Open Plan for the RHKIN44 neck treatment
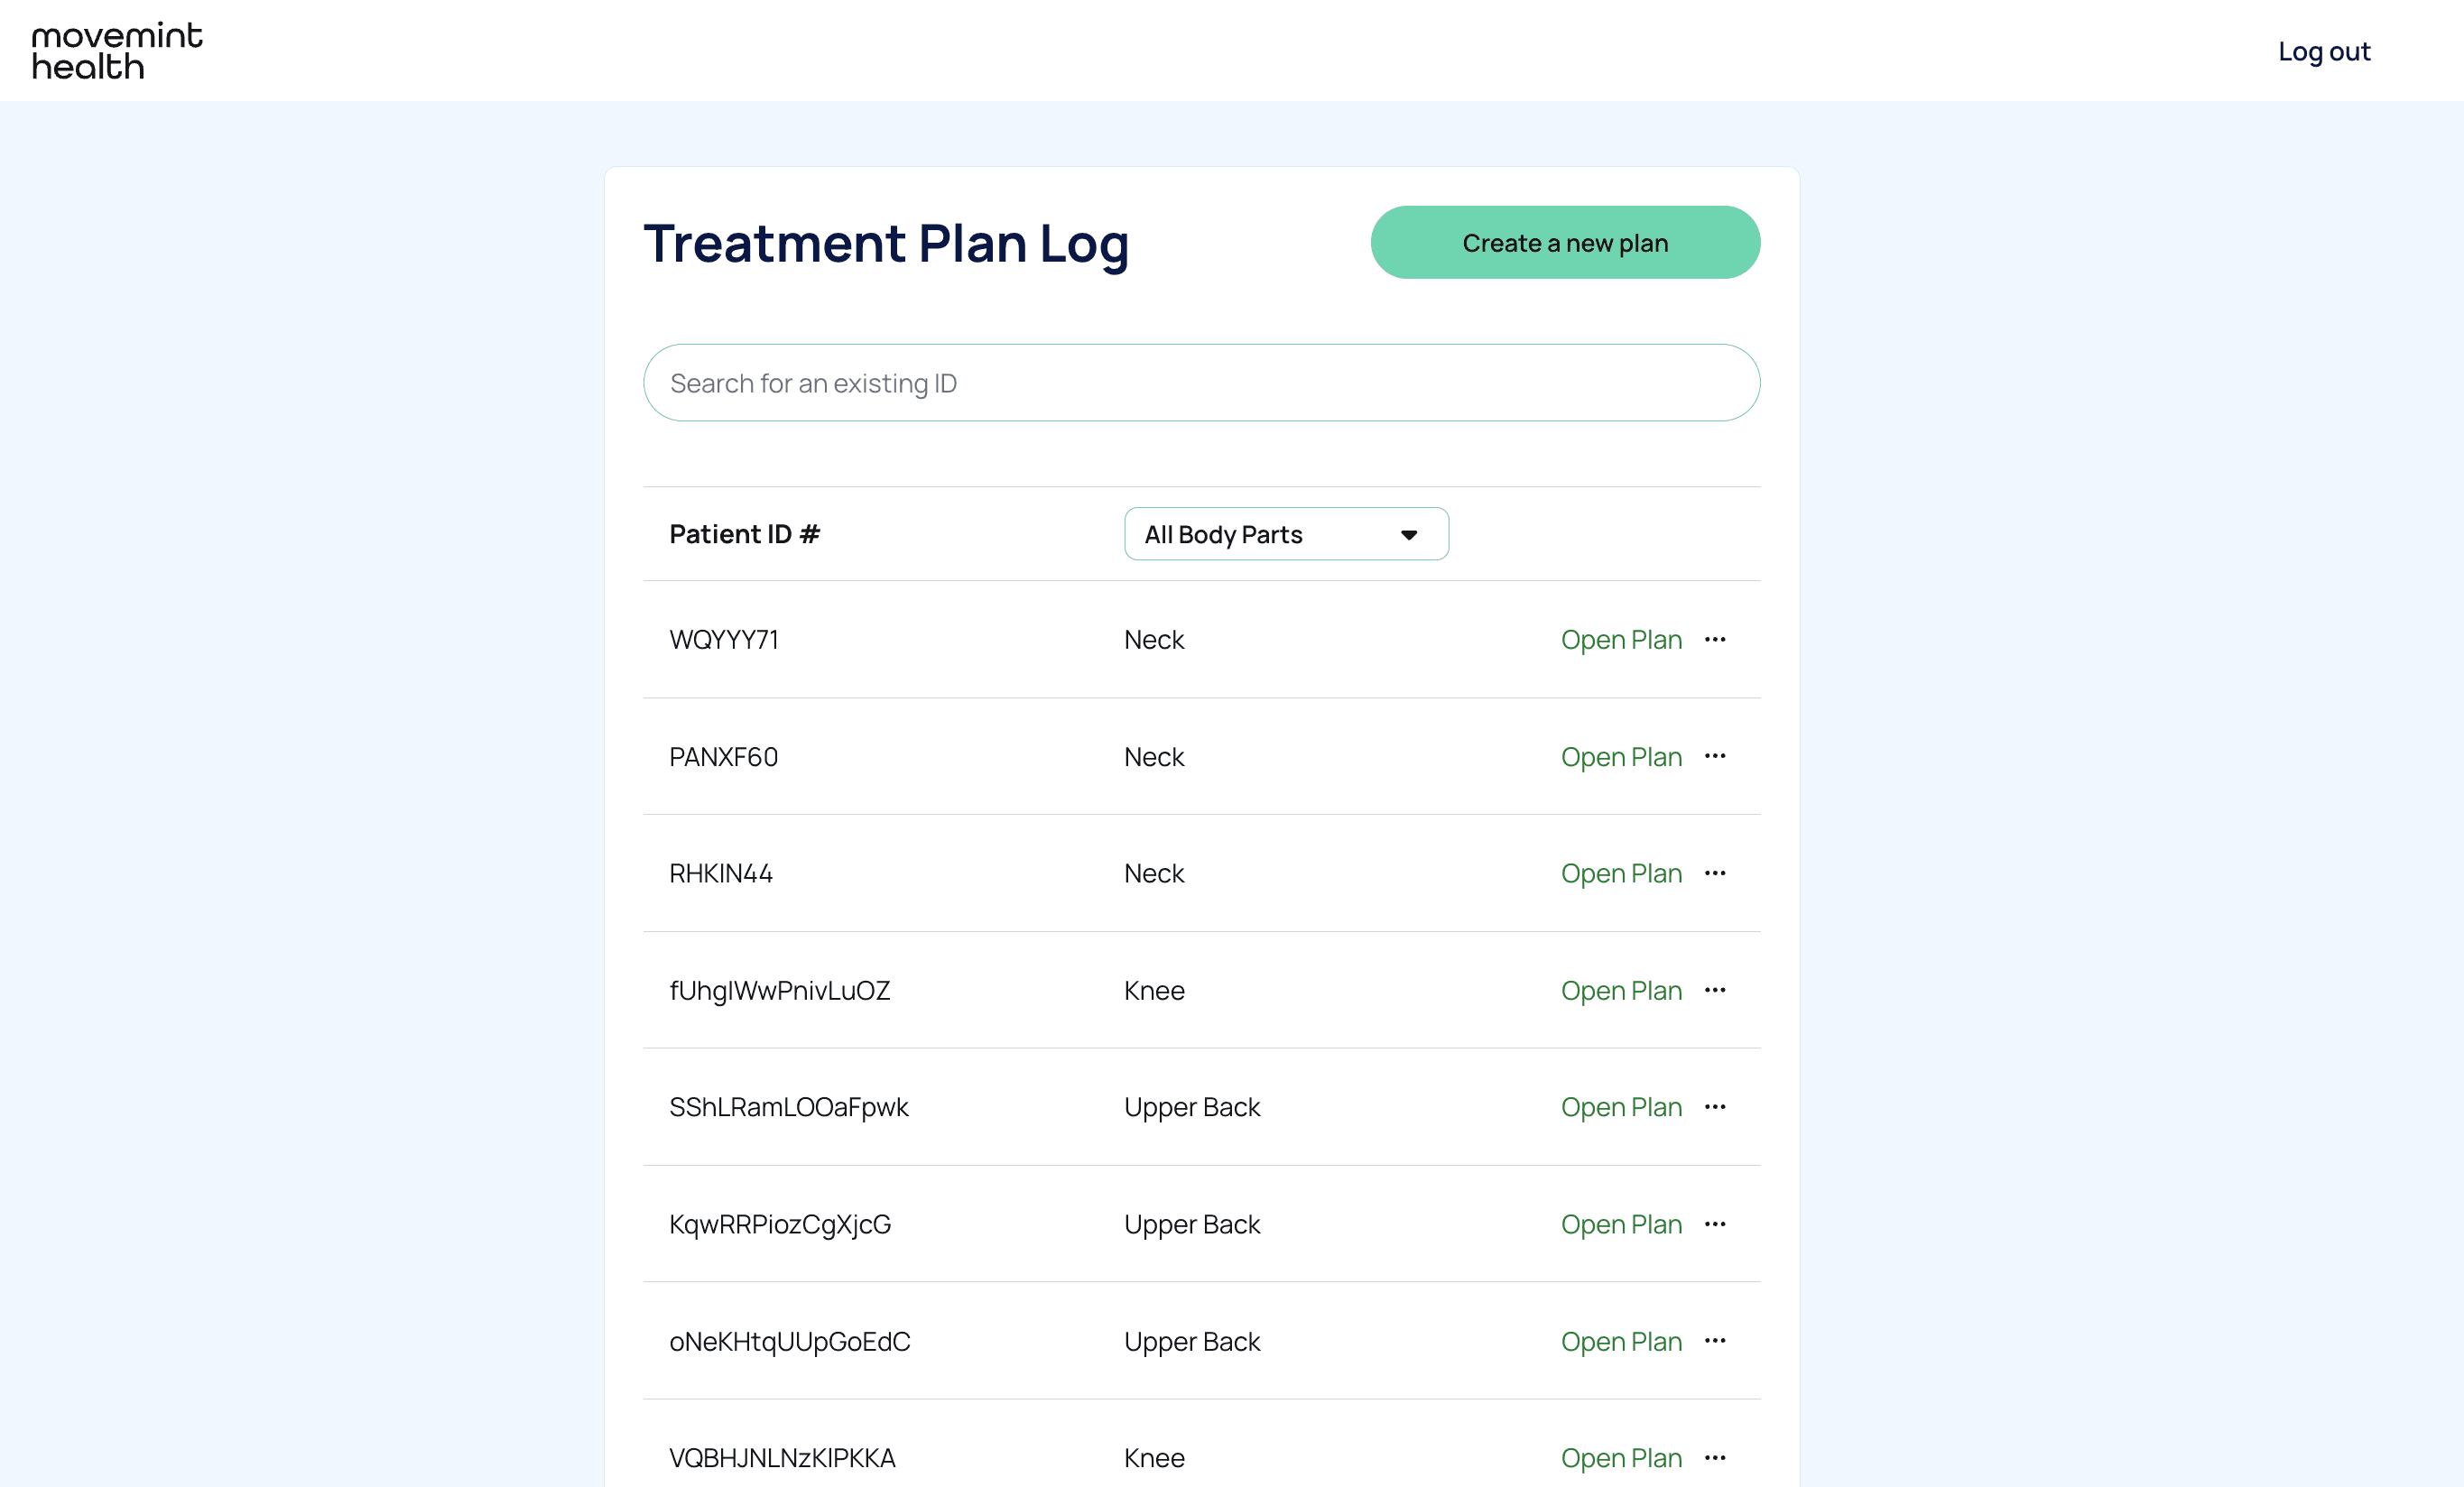Viewport: 2464px width, 1487px height. click(1621, 873)
